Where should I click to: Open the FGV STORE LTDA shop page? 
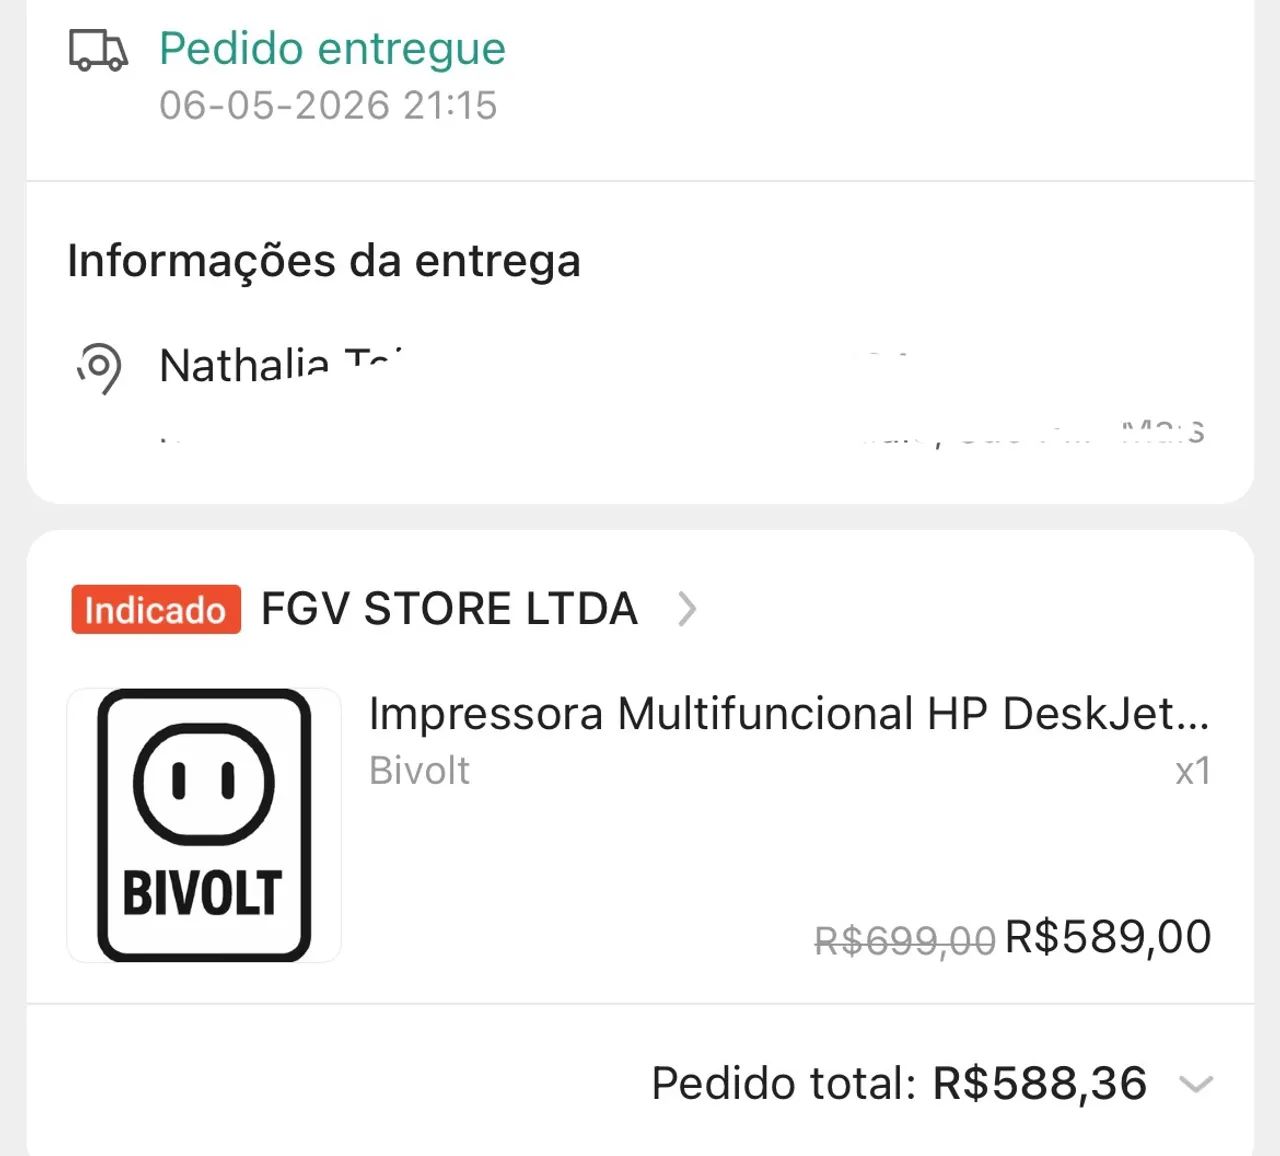449,609
